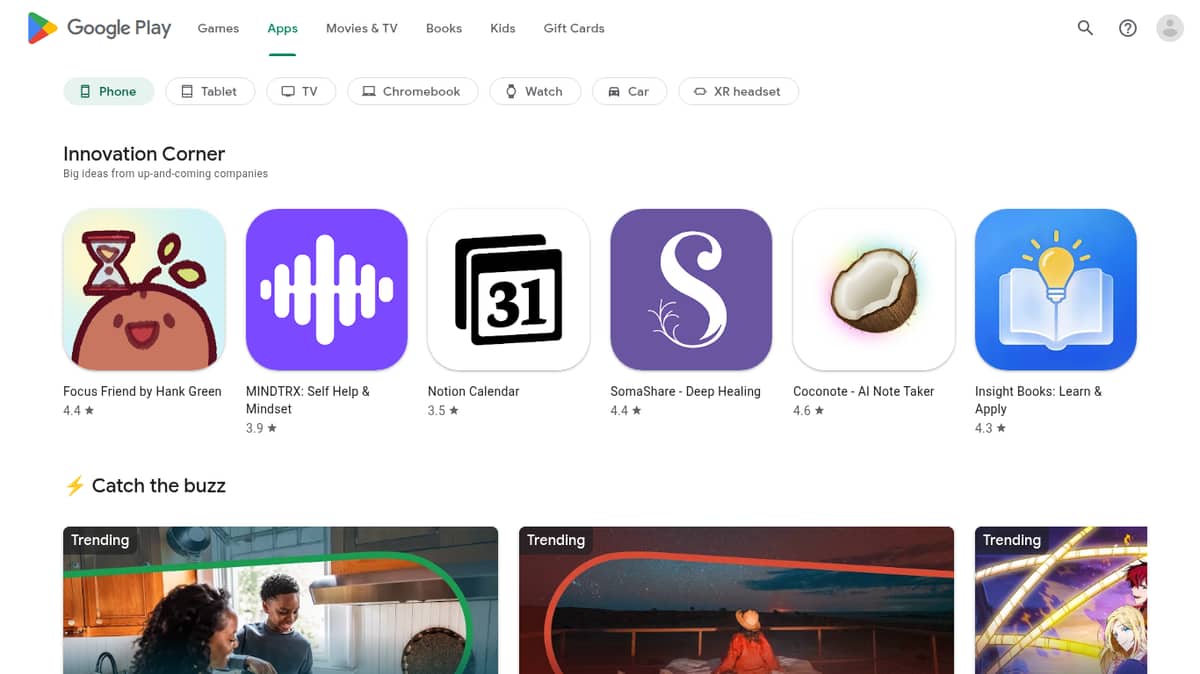
Task: Open the Books tab
Action: coord(444,28)
